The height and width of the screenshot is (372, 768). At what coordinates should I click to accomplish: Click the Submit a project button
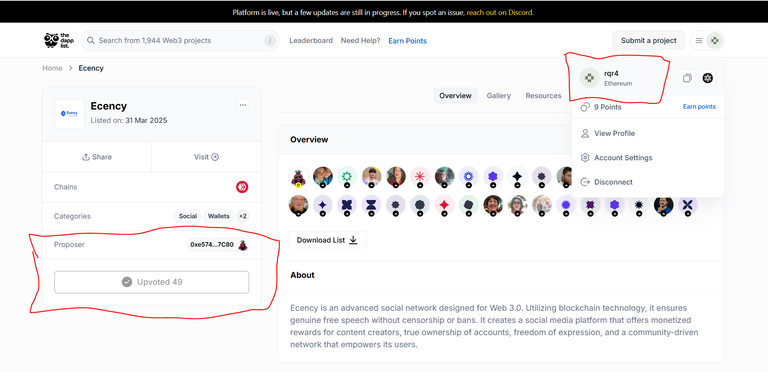coord(648,41)
